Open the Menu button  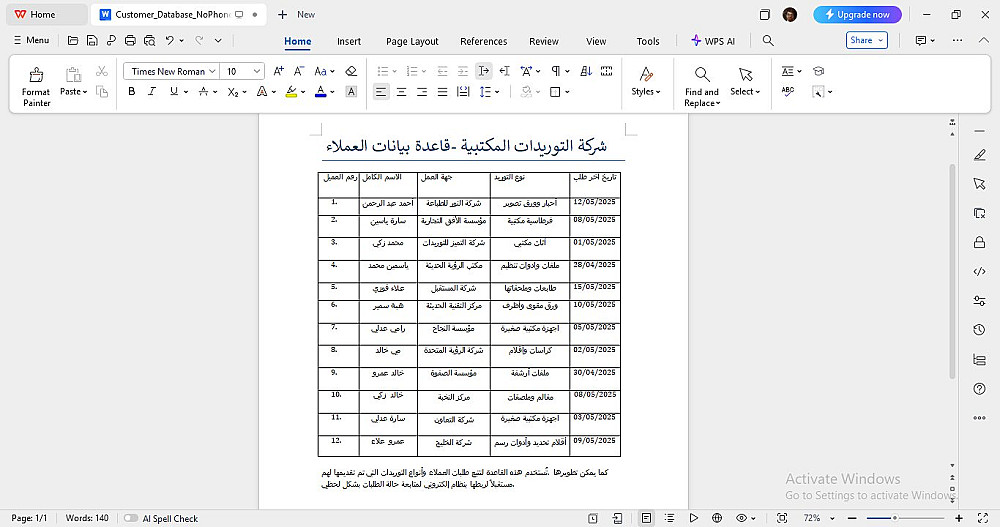click(31, 40)
